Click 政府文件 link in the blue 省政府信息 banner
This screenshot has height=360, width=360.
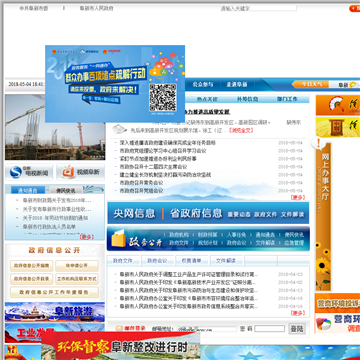coord(266,214)
